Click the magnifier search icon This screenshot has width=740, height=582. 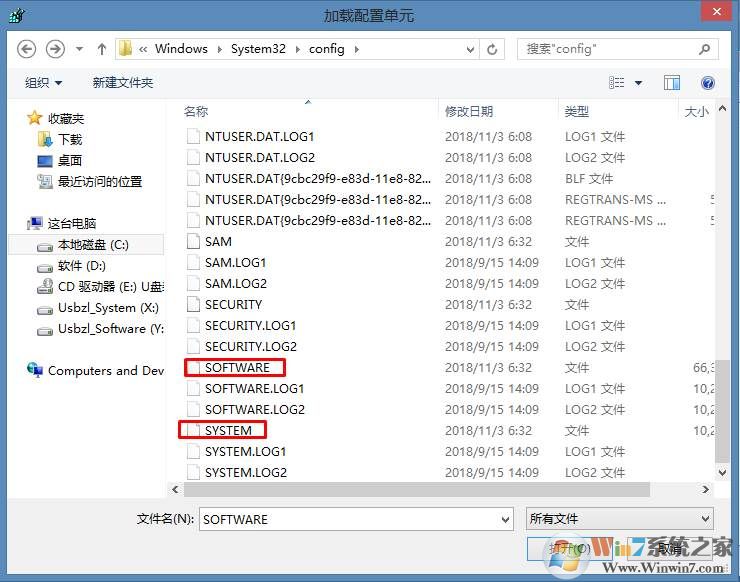(705, 49)
